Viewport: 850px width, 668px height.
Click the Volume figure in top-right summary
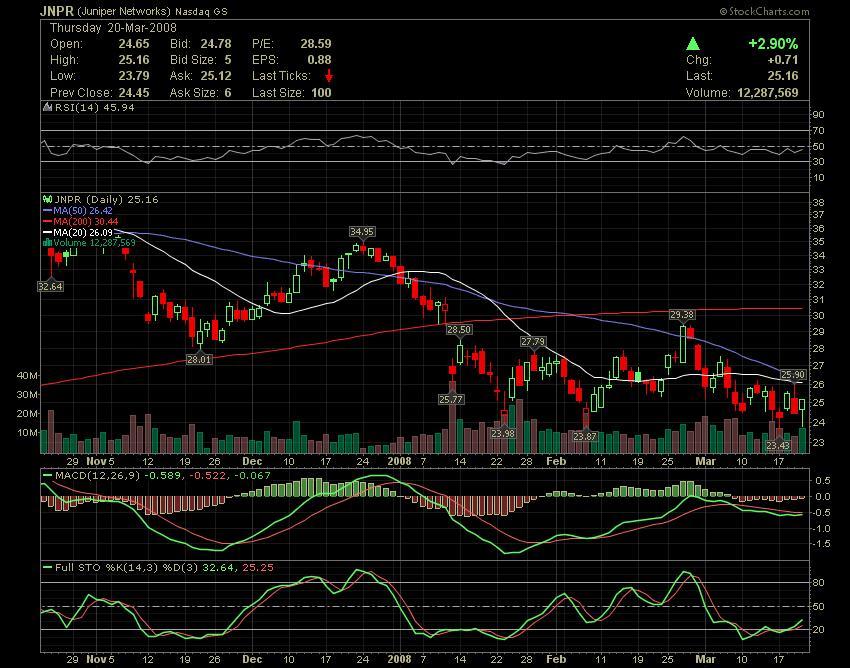coord(768,93)
